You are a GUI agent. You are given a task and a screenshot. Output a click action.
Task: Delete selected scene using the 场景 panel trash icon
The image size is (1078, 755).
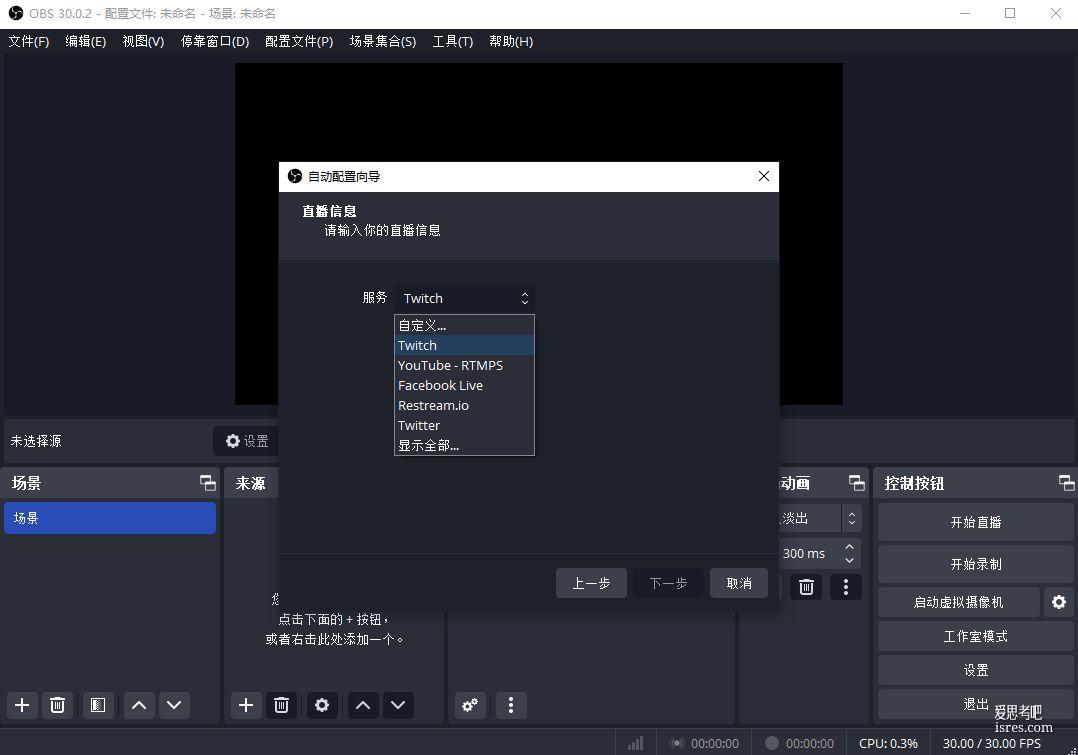pyautogui.click(x=58, y=705)
